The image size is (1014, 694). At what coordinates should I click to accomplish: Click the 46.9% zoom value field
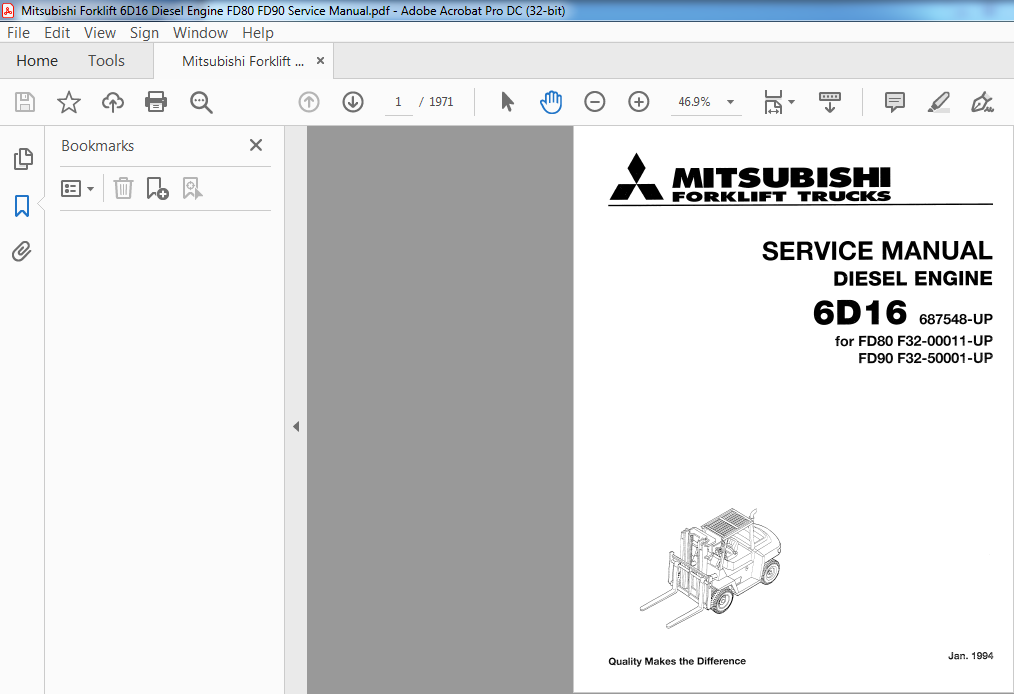(x=694, y=102)
